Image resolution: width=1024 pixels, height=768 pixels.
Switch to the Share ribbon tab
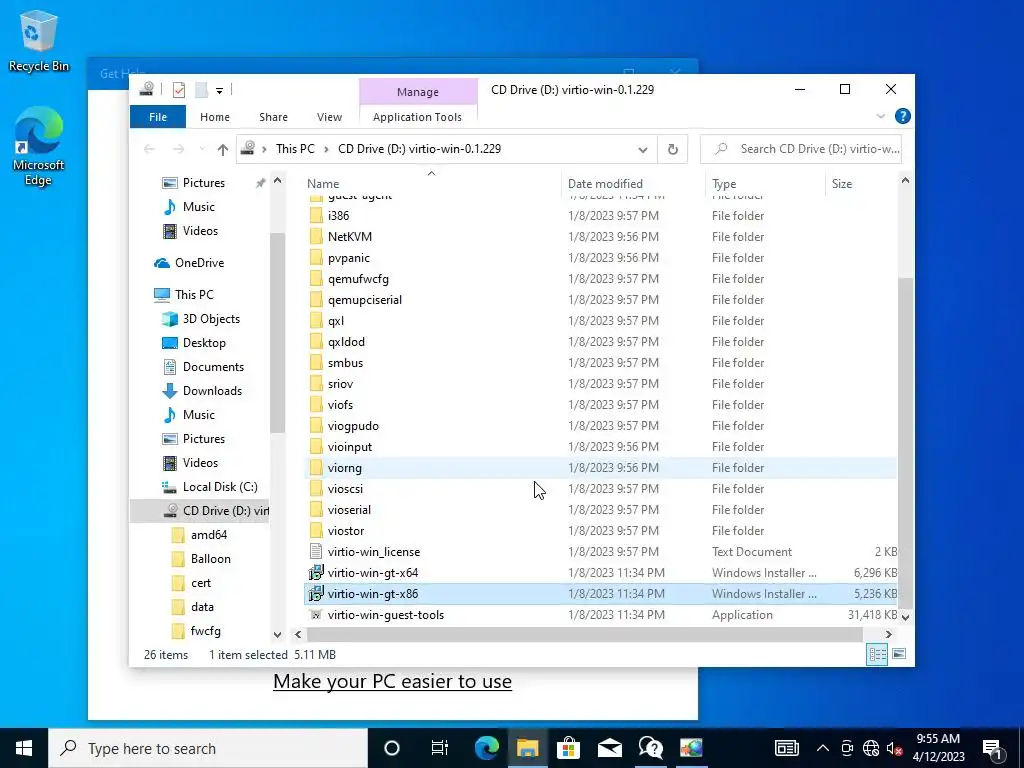(x=273, y=117)
